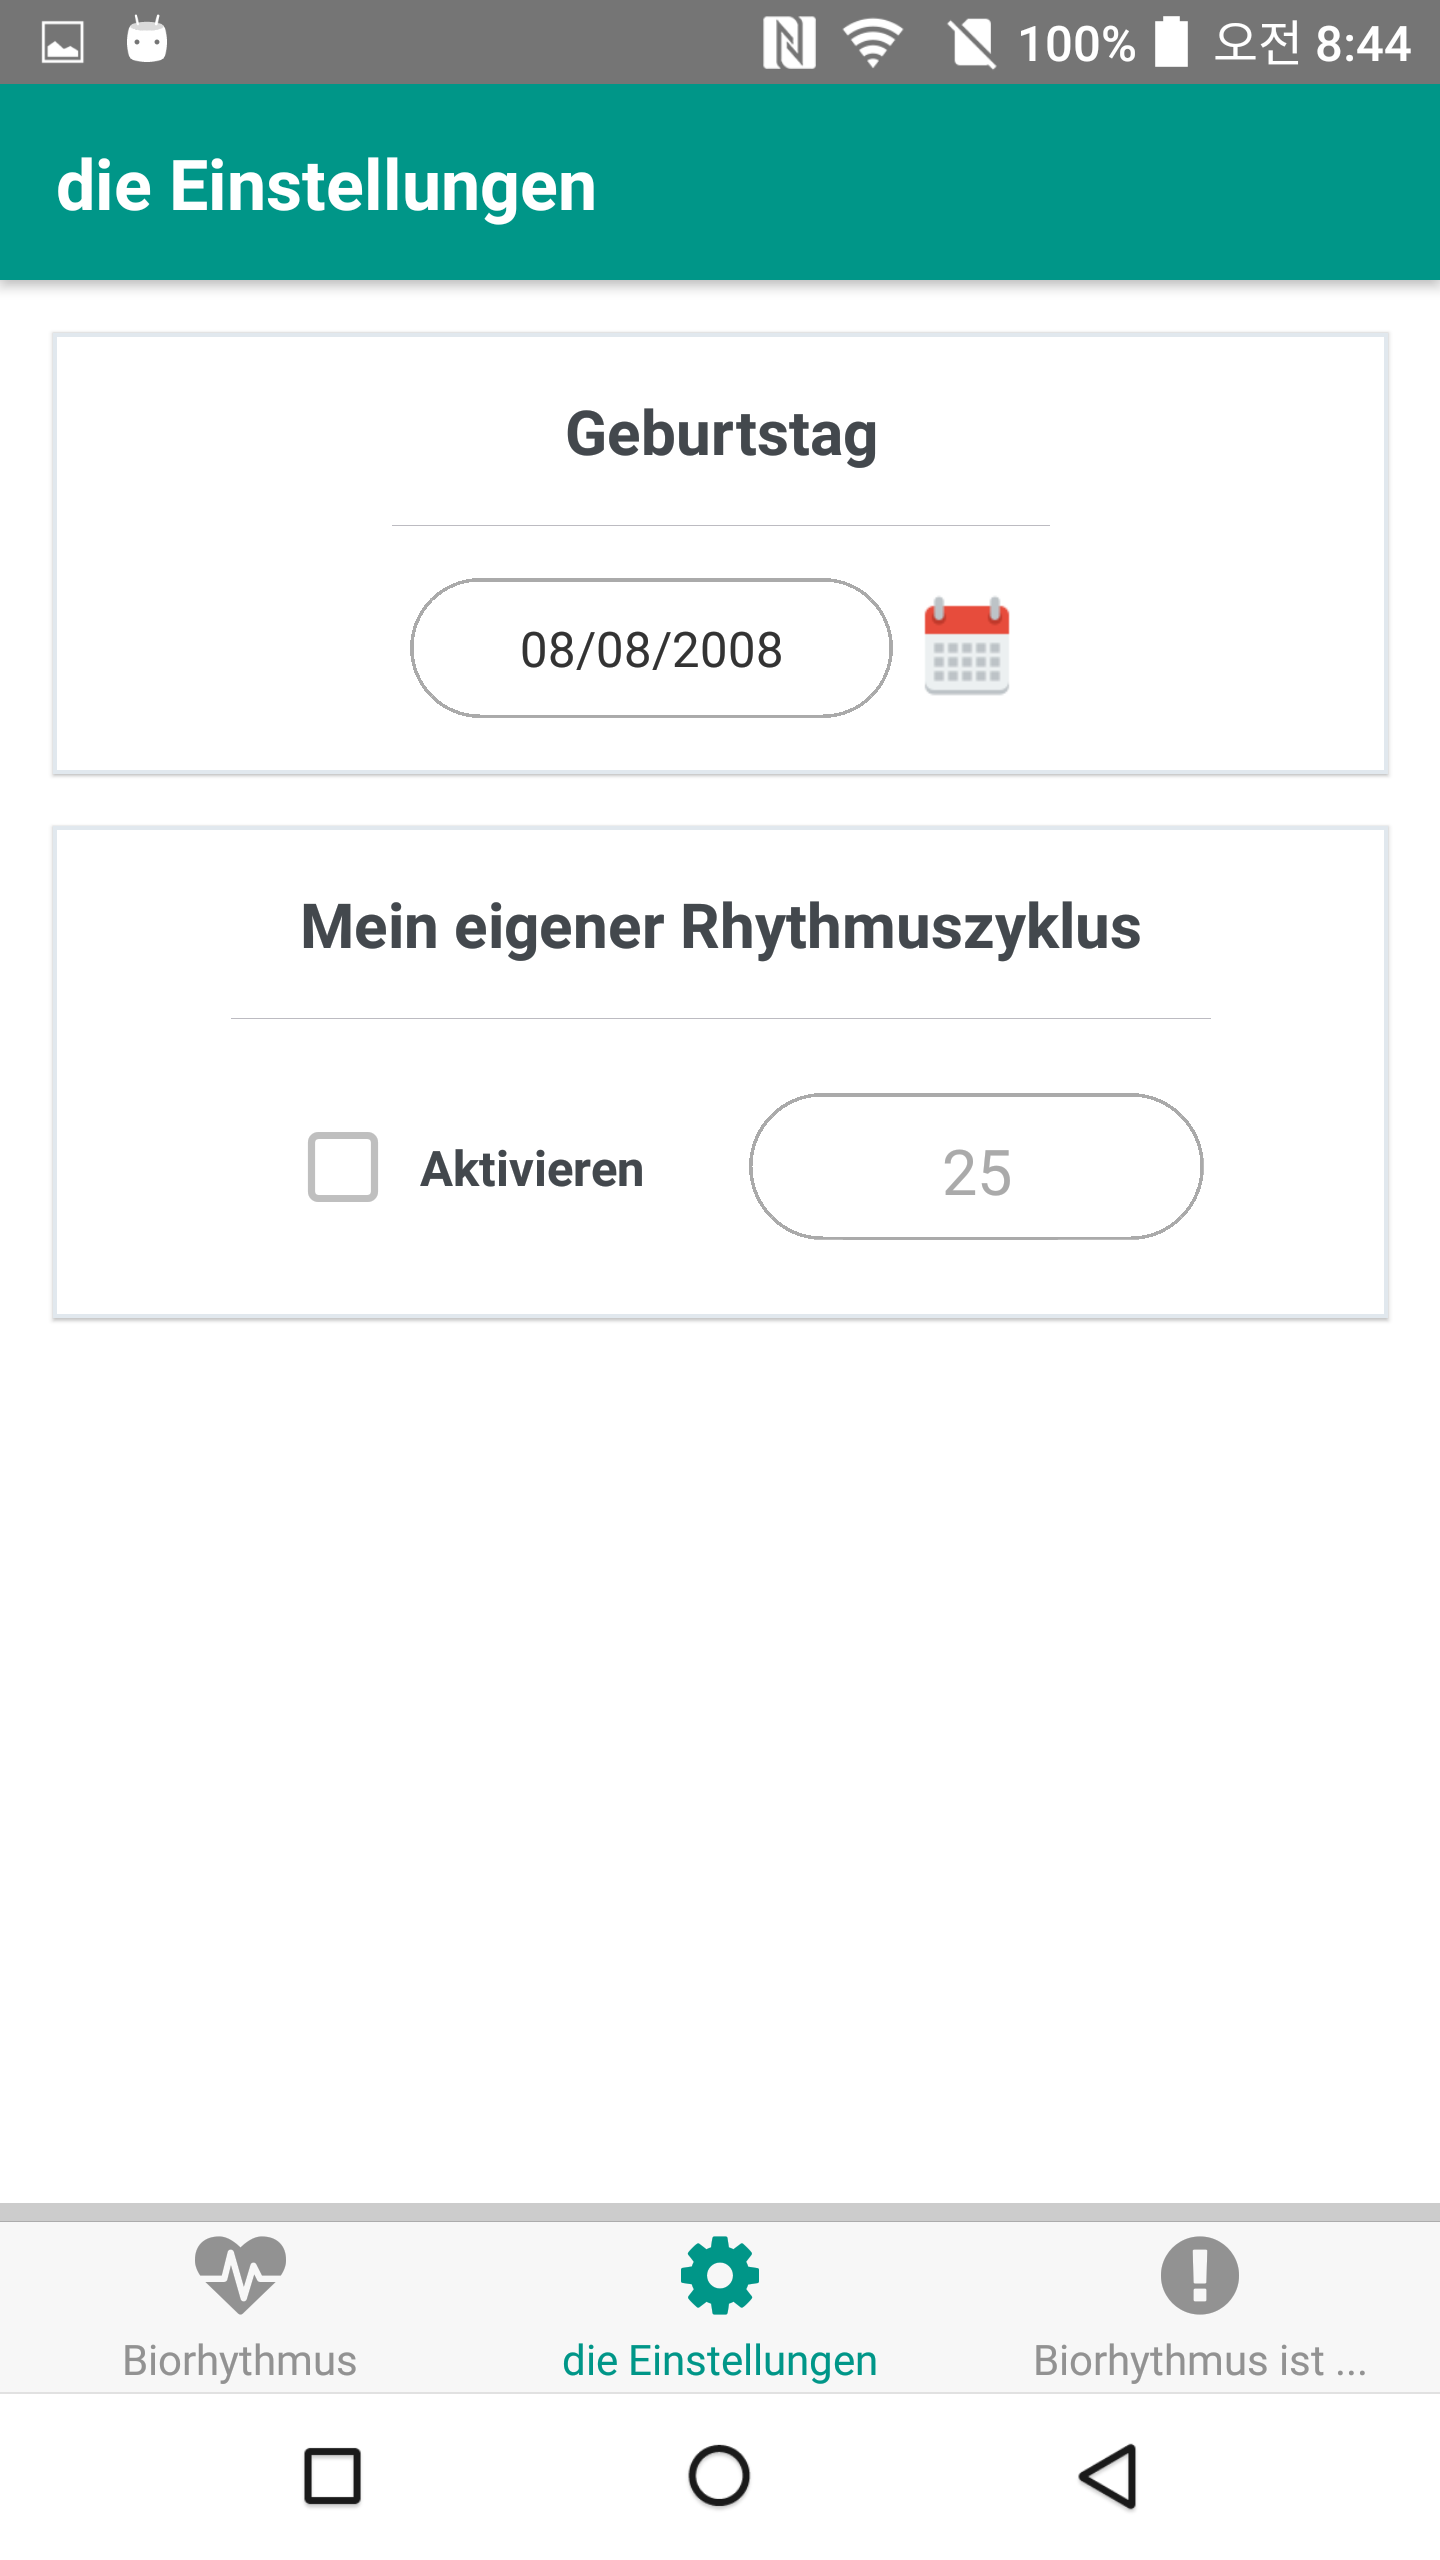Tap the Android home circle button

[719, 2476]
